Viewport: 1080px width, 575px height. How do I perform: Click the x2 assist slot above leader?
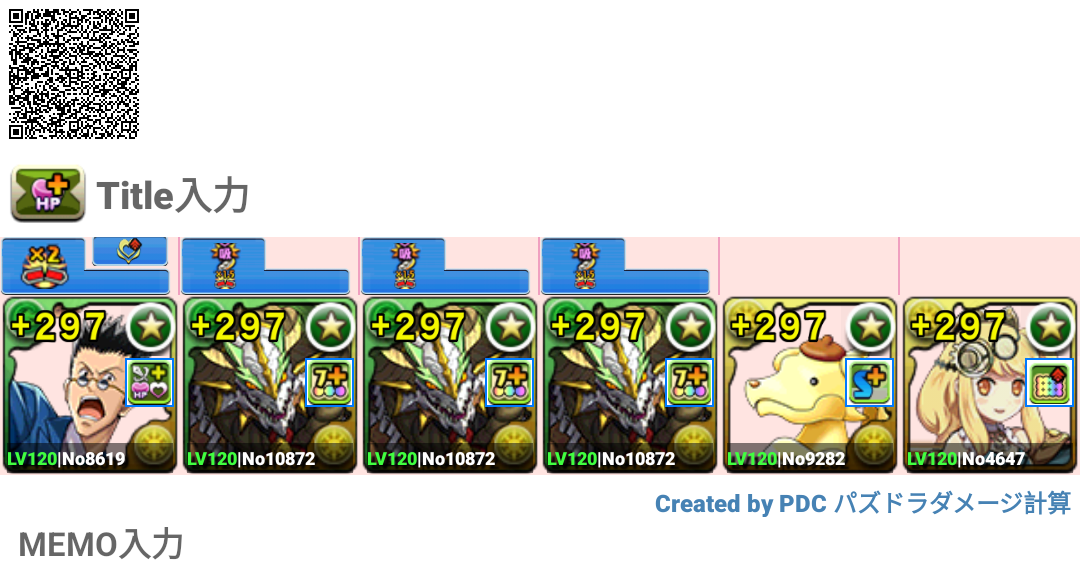coord(45,266)
